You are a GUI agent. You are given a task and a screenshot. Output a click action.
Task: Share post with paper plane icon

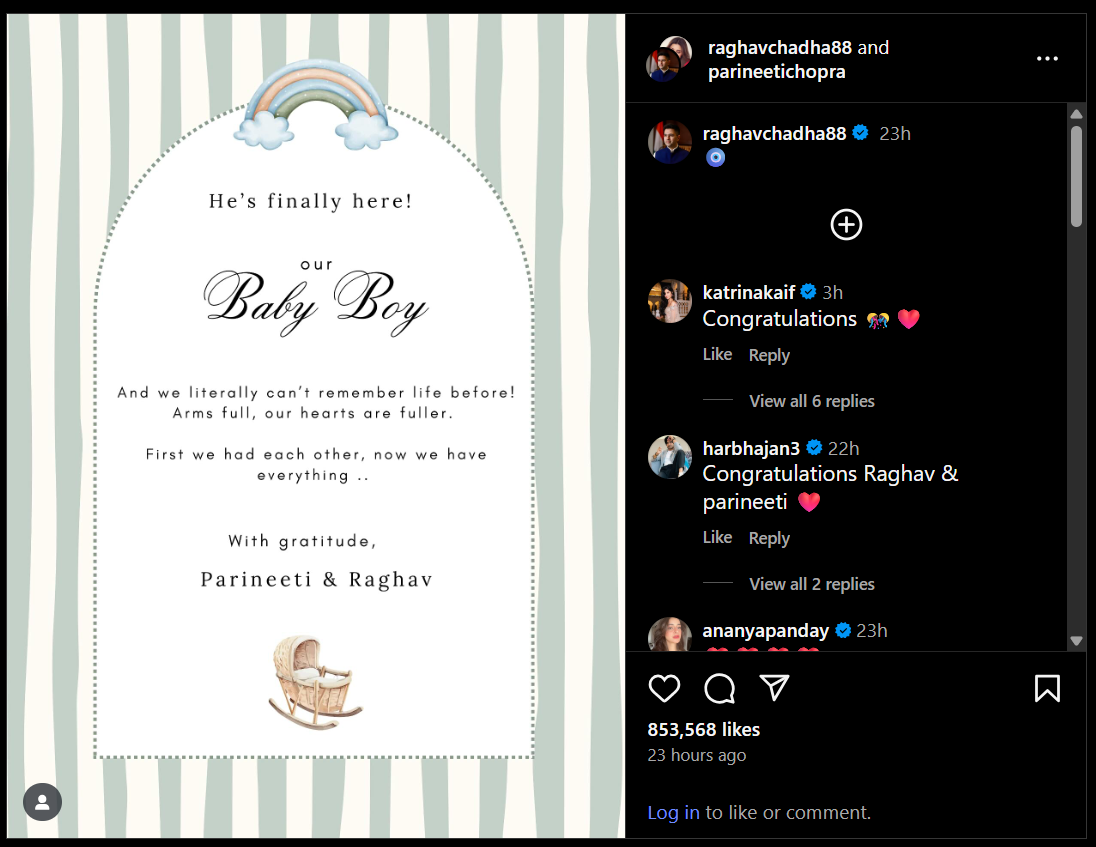pyautogui.click(x=774, y=688)
